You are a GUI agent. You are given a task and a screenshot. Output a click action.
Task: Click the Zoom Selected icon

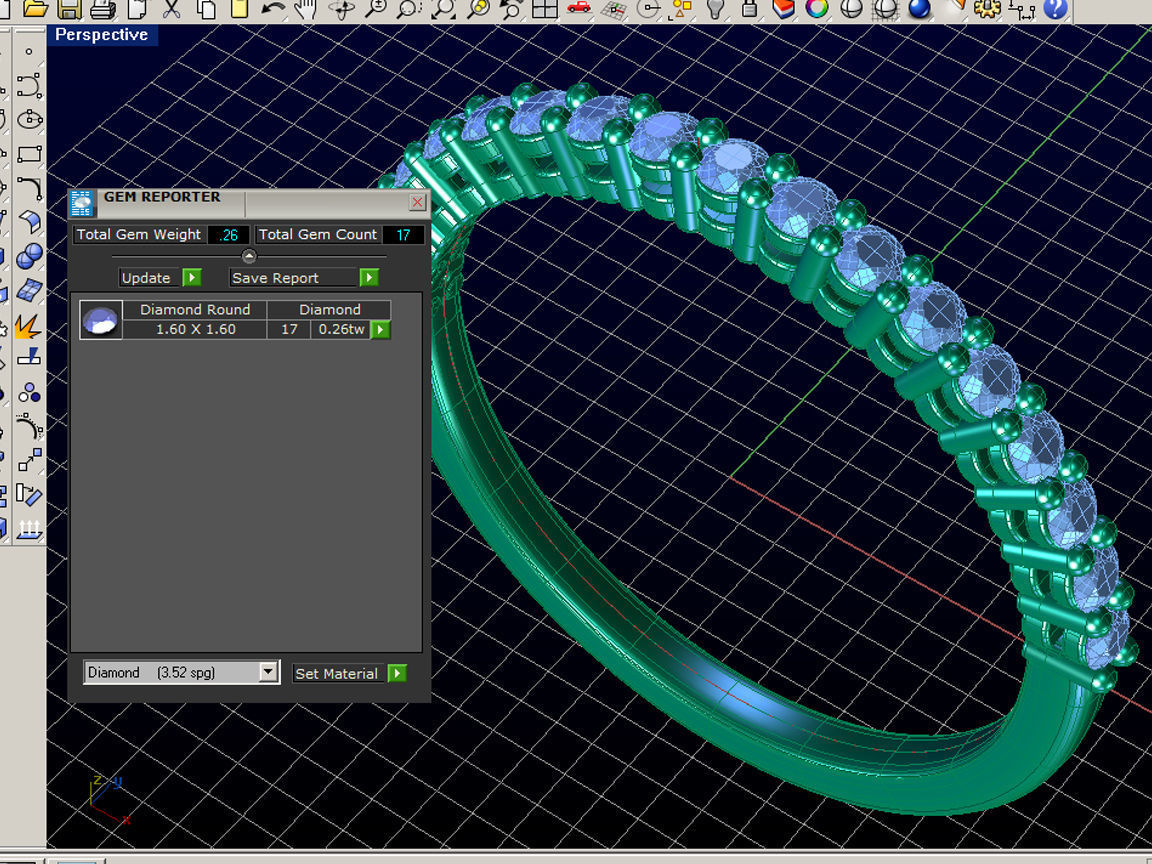(x=478, y=9)
